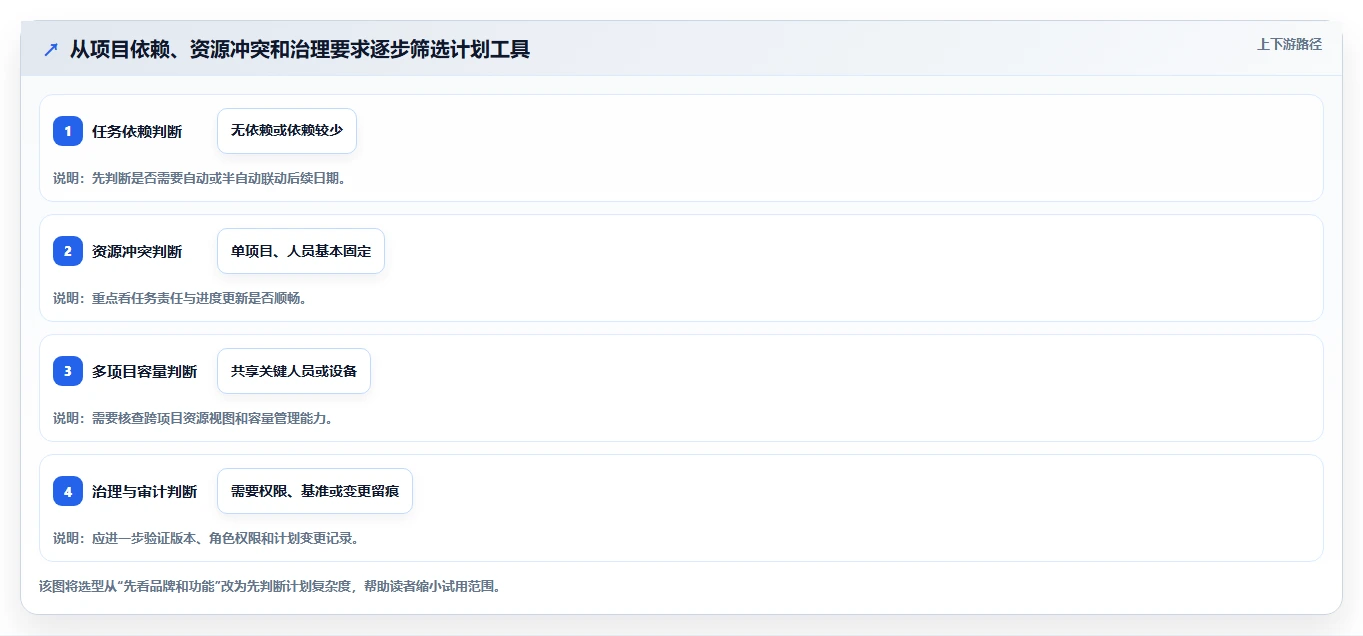Click the step 1 description about 联动后续日期

point(199,178)
